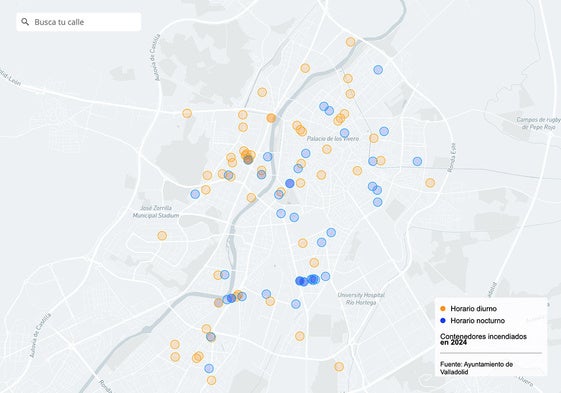Click the 'University Hospital Río Hortega' map label
561x393 pixels.
[x=361, y=299]
